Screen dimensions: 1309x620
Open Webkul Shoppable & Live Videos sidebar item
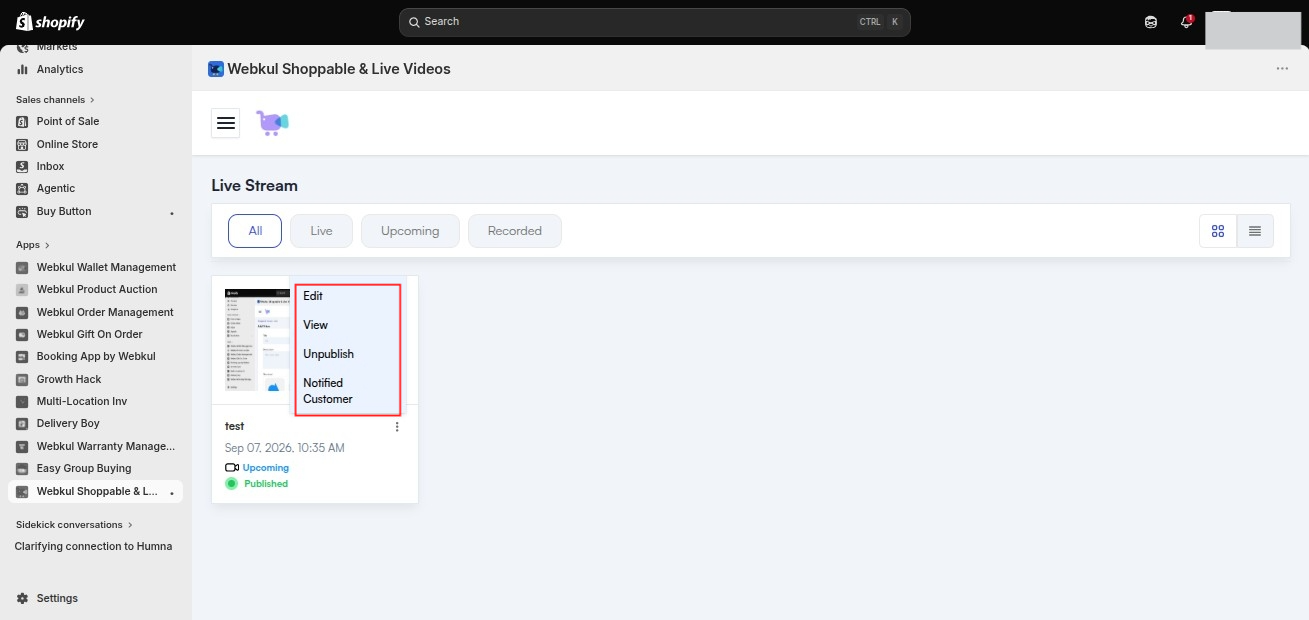click(x=95, y=491)
